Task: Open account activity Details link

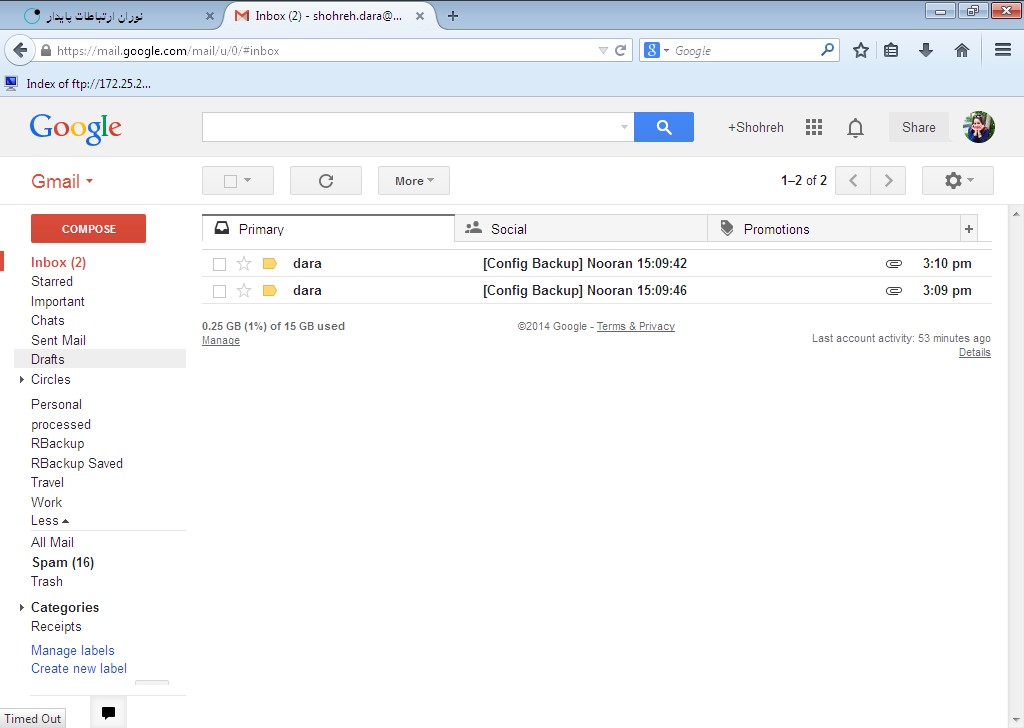Action: tap(974, 353)
